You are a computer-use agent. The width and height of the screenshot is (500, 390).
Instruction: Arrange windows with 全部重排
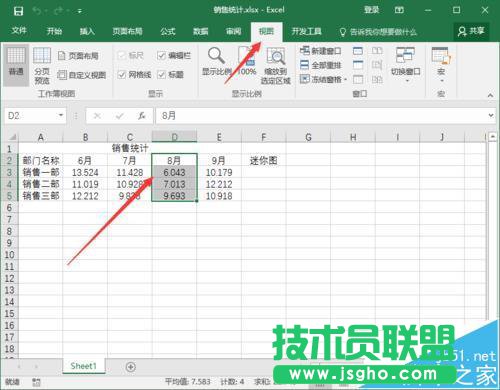[321, 65]
